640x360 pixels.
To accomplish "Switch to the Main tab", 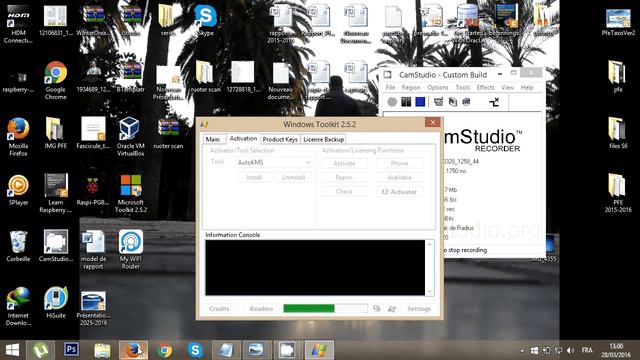I will 212,139.
